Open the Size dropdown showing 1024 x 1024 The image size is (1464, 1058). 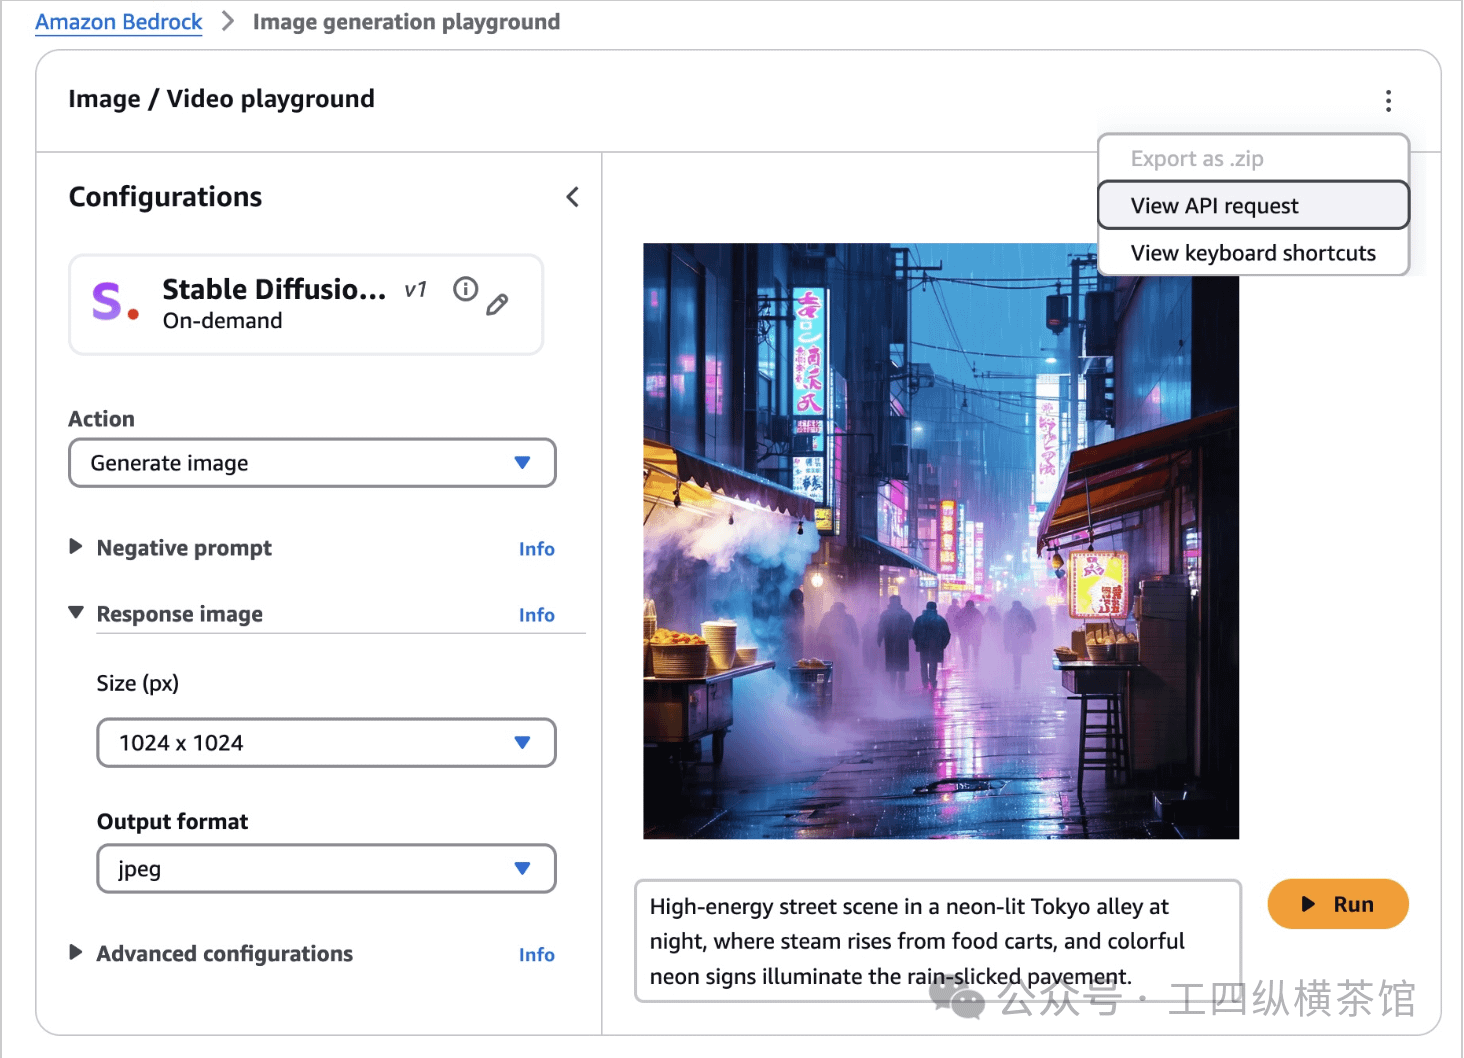click(326, 743)
